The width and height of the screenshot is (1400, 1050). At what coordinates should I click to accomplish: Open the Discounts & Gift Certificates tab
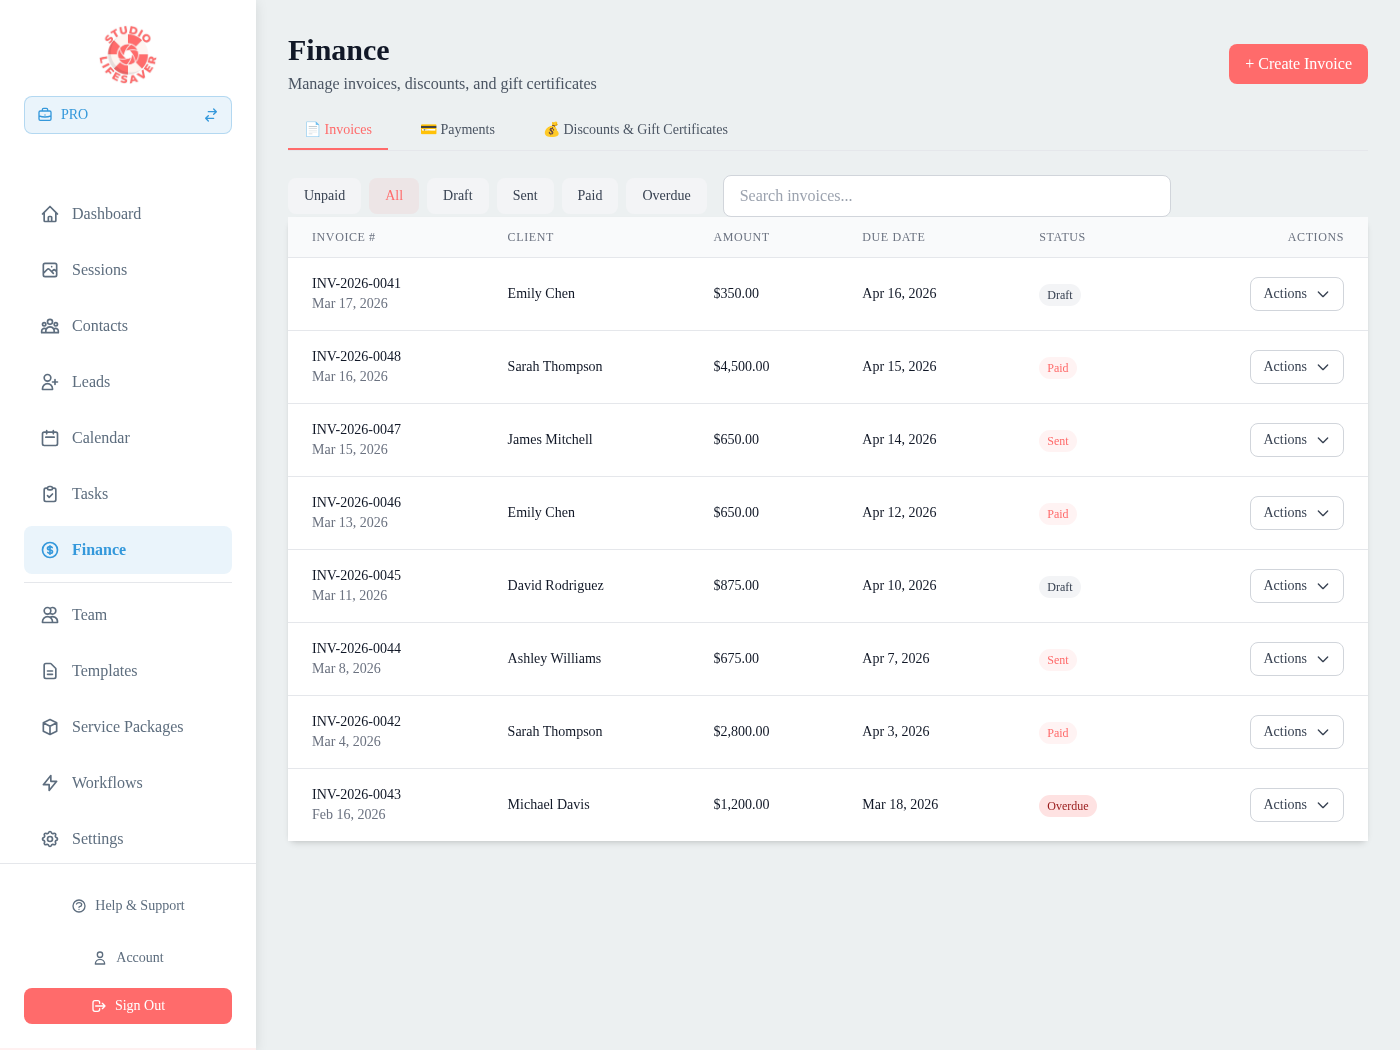pyautogui.click(x=636, y=129)
